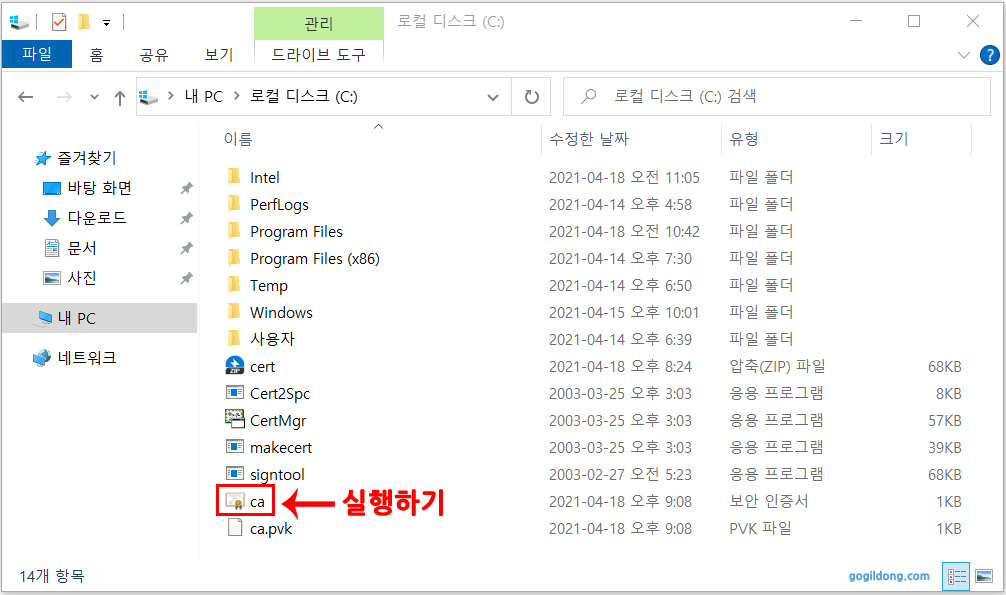The height and width of the screenshot is (595, 1006).
Task: Open the 드라이브 도구 tab
Action: [318, 55]
